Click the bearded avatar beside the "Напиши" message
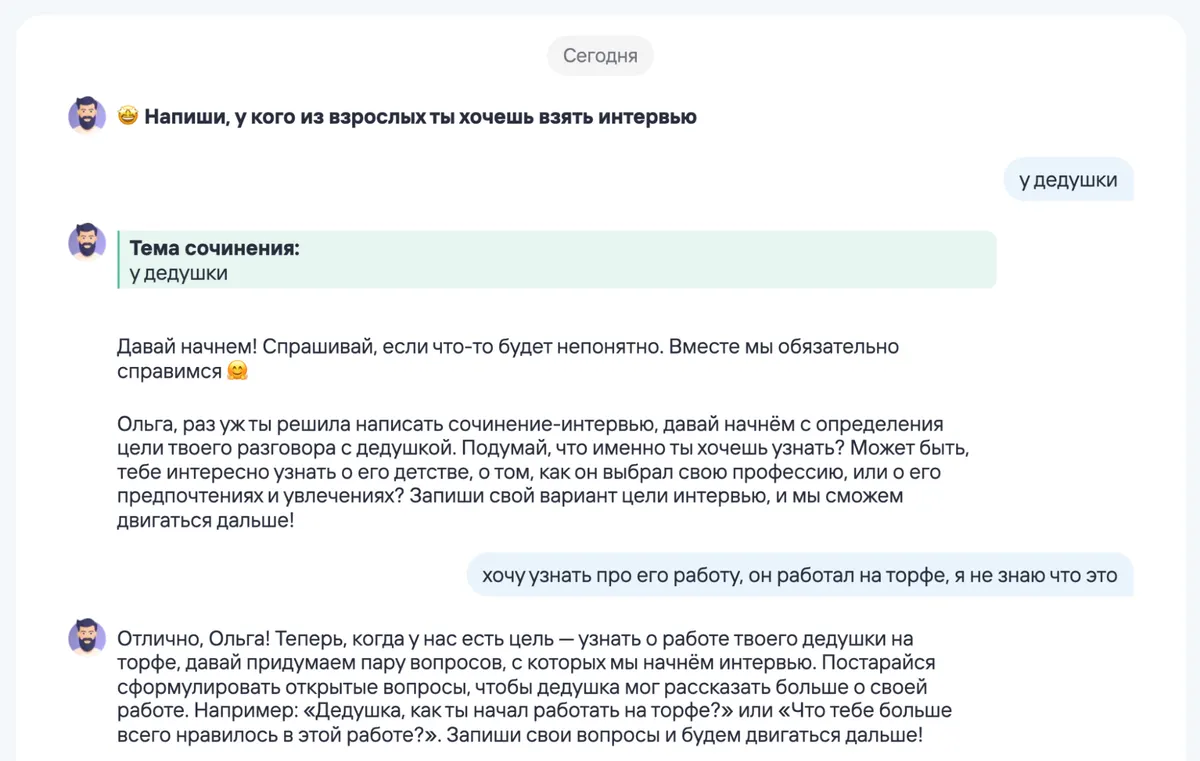1200x761 pixels. tap(87, 116)
